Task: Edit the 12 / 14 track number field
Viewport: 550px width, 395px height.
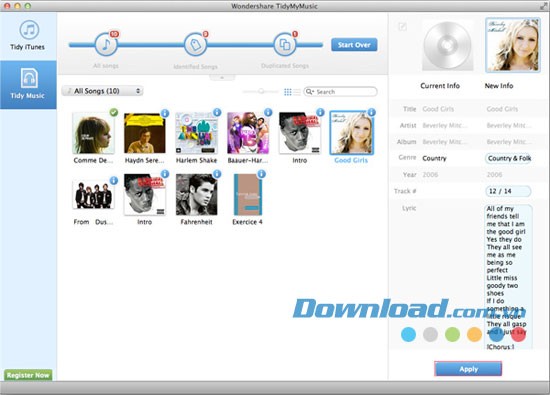Action: point(508,191)
